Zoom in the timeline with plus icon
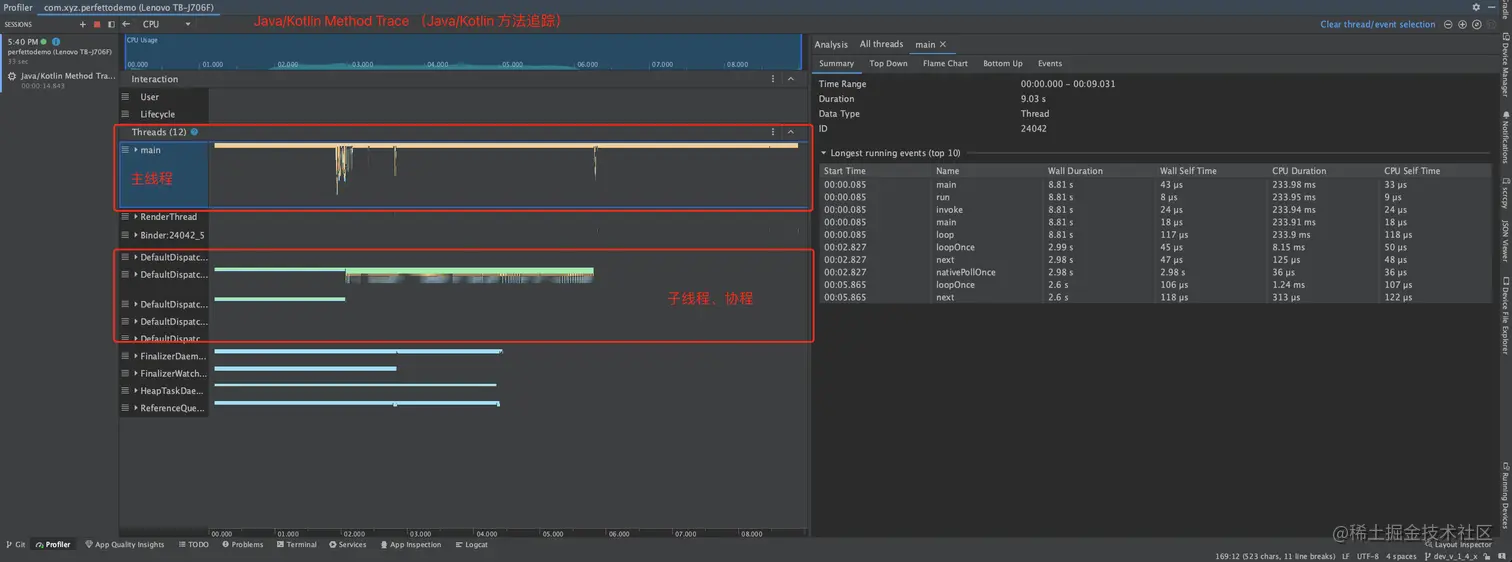Viewport: 1512px width, 562px height. tap(1463, 24)
